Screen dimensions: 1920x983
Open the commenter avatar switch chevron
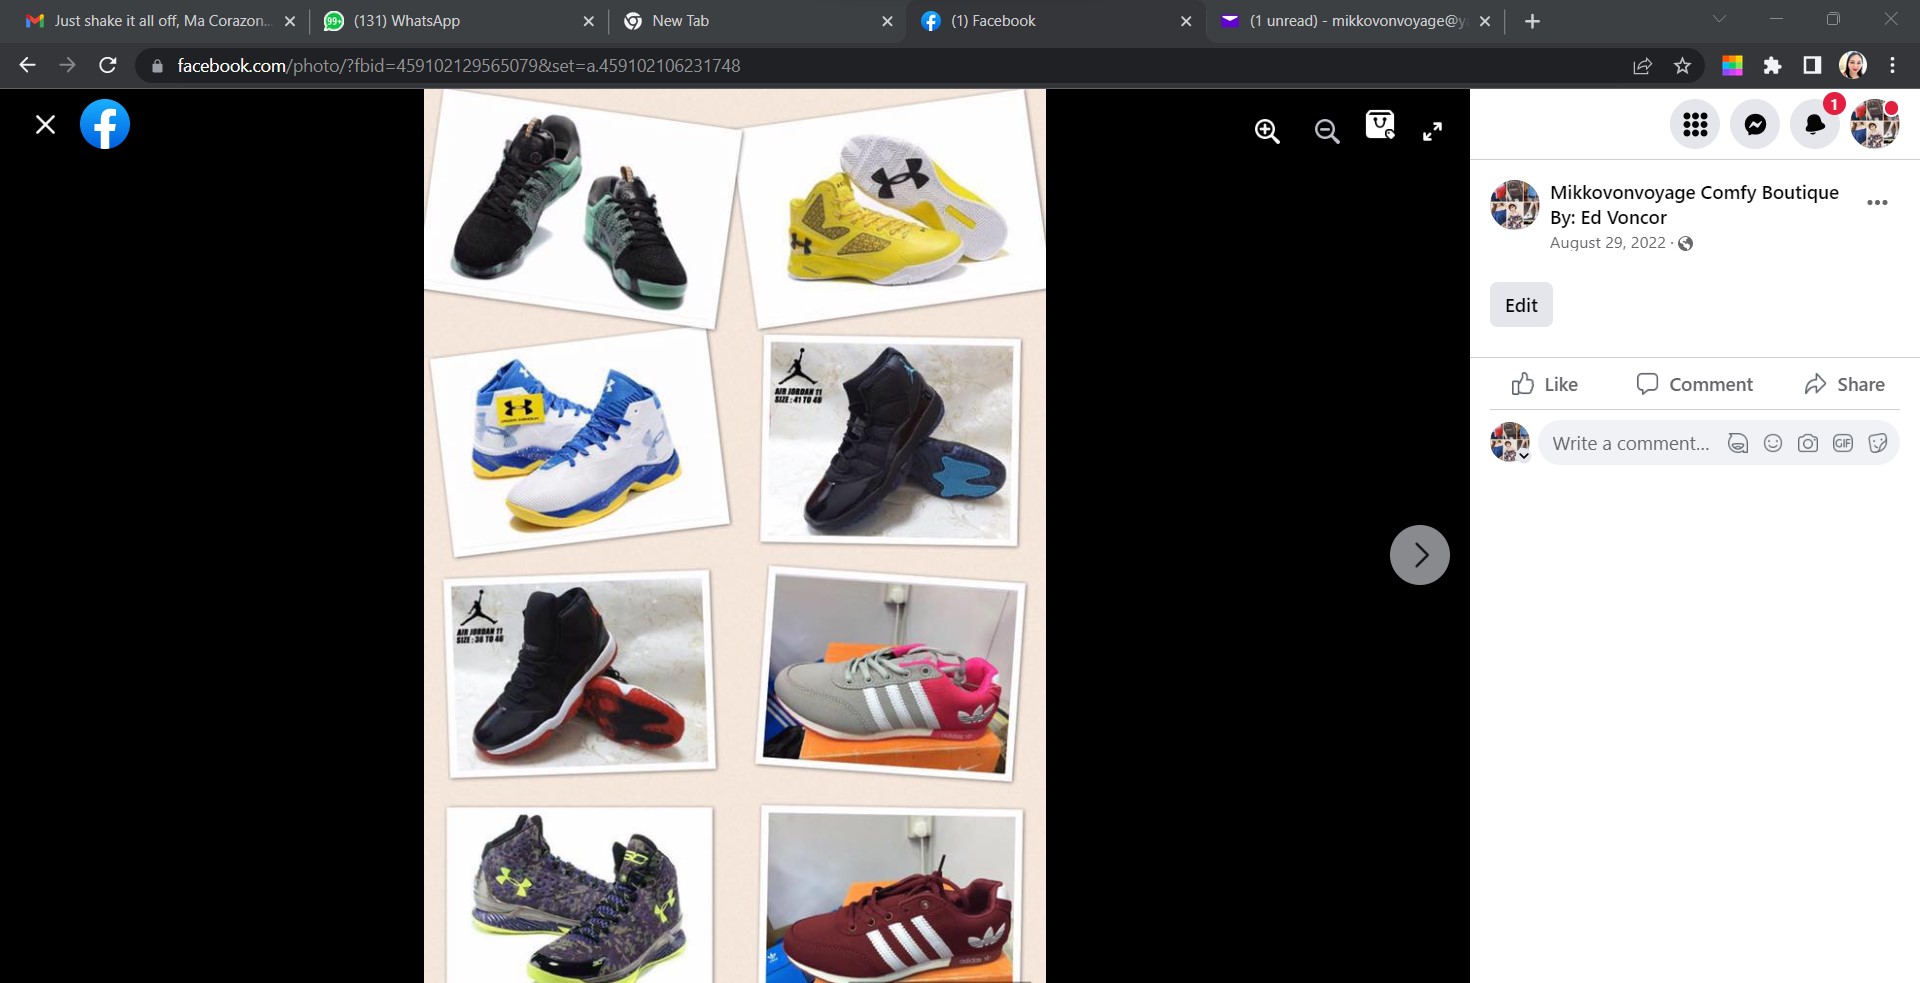click(x=1524, y=455)
